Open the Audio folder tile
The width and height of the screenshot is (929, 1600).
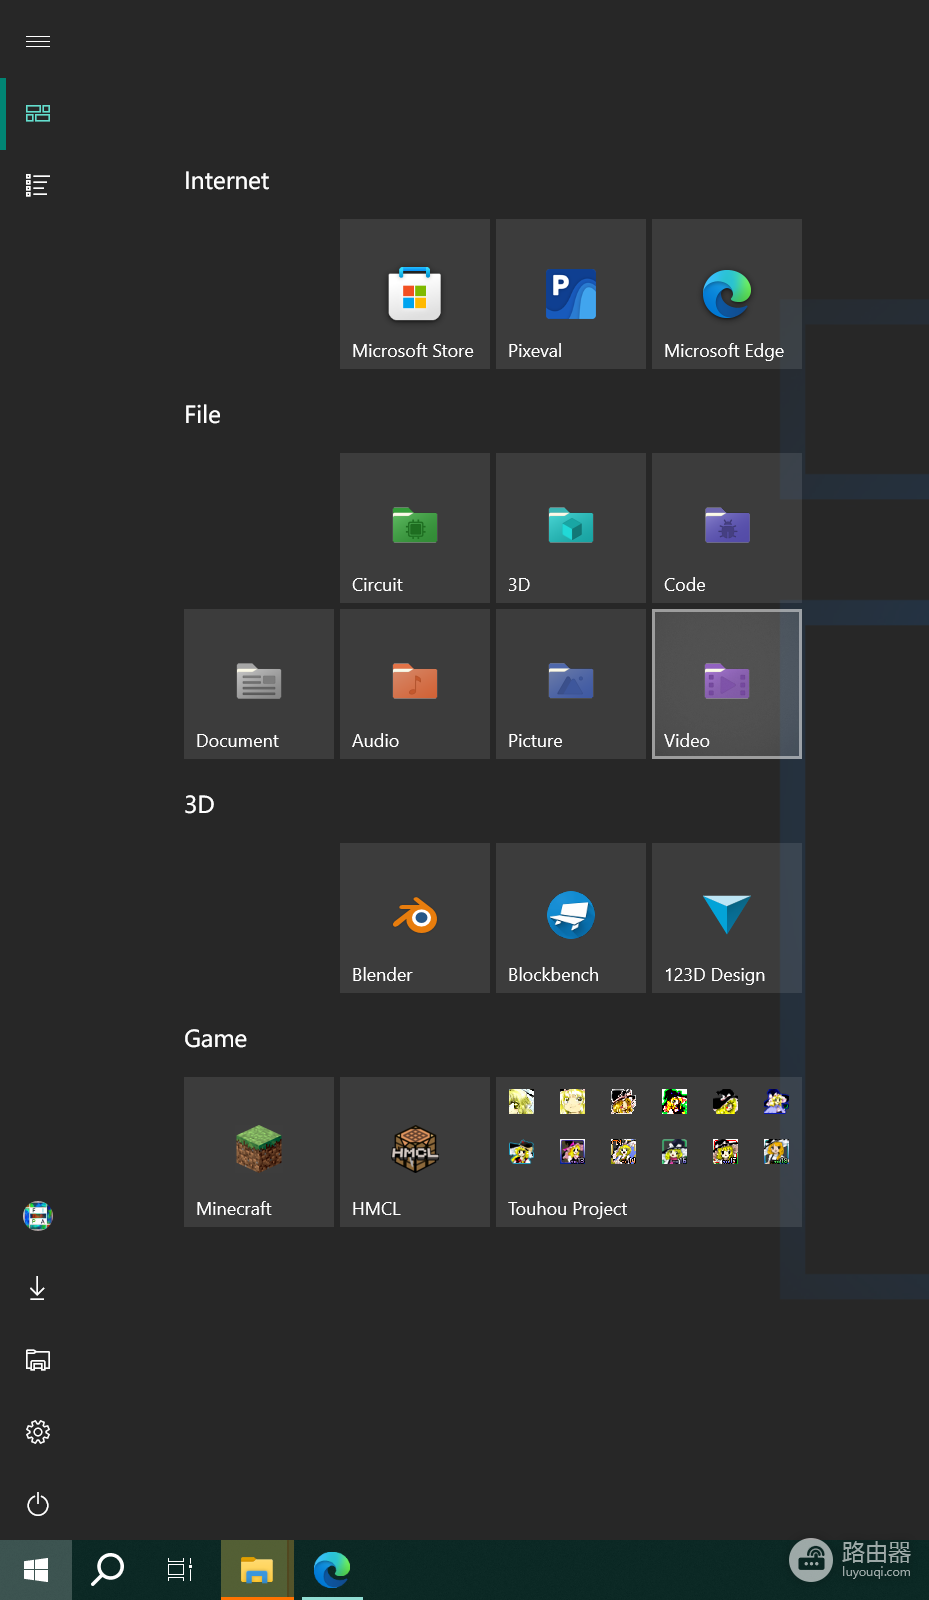point(415,684)
